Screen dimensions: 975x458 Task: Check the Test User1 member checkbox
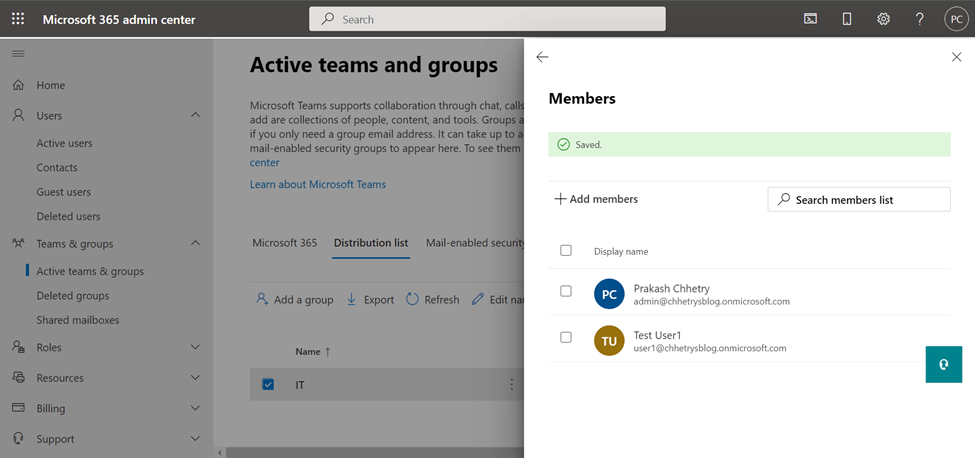(x=566, y=337)
